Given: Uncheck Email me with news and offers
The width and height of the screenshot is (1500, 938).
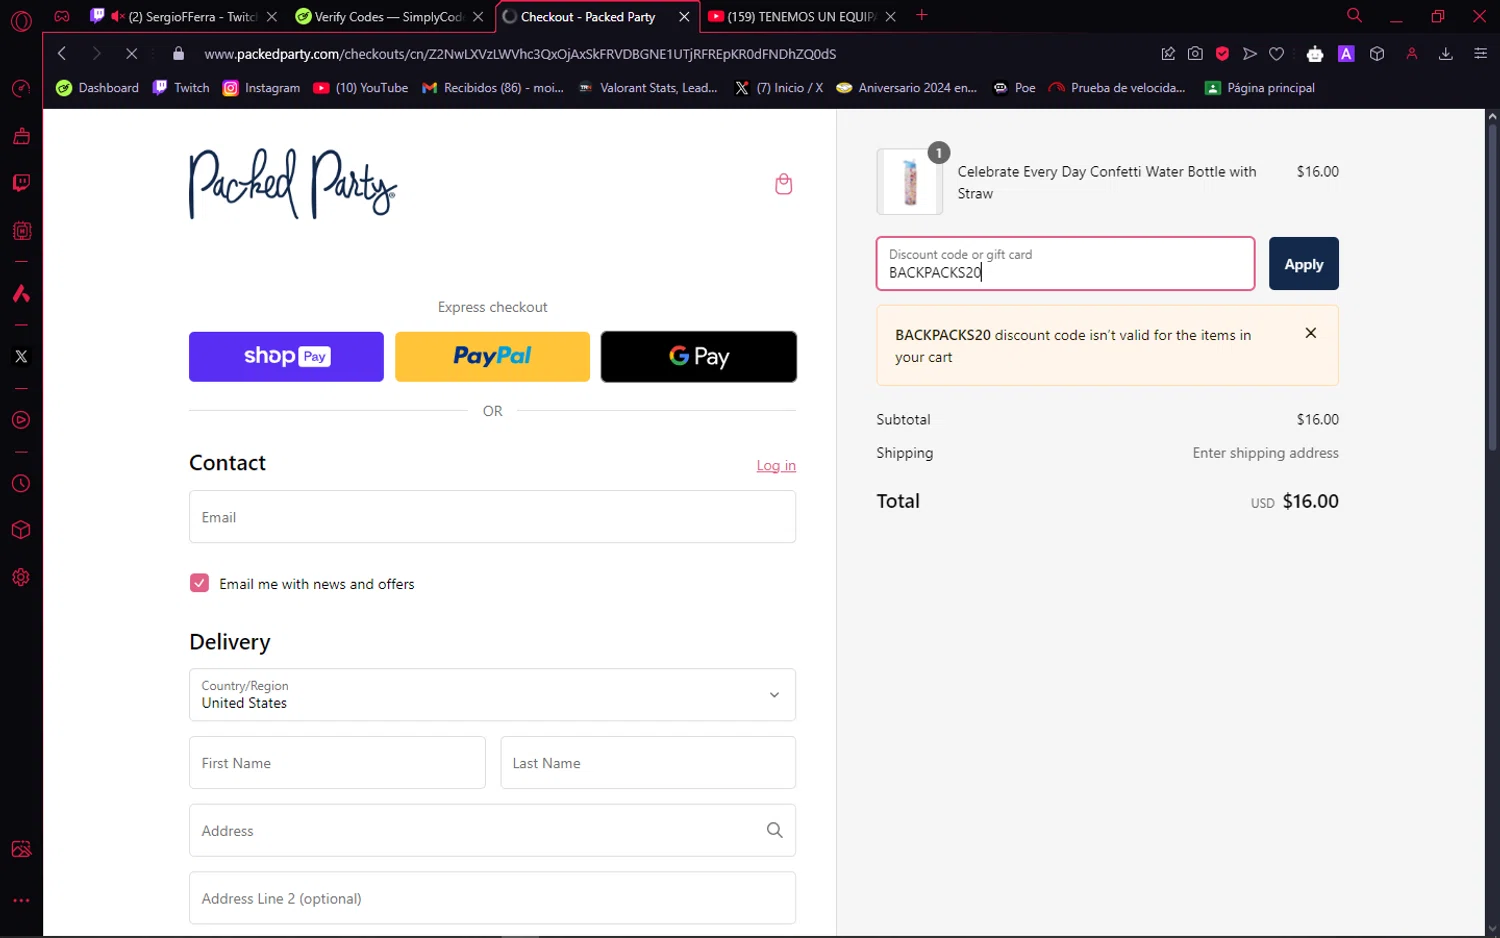Looking at the screenshot, I should (200, 583).
